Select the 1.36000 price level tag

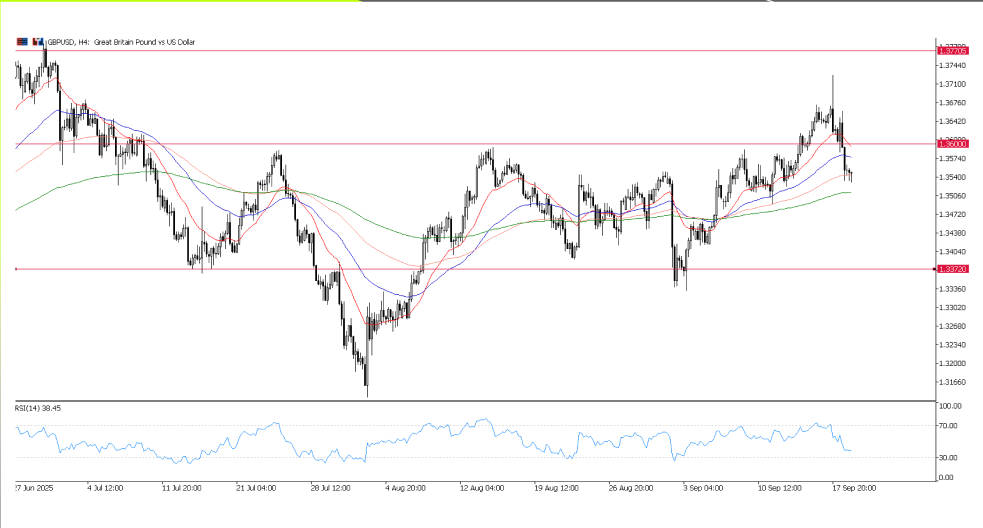[951, 144]
